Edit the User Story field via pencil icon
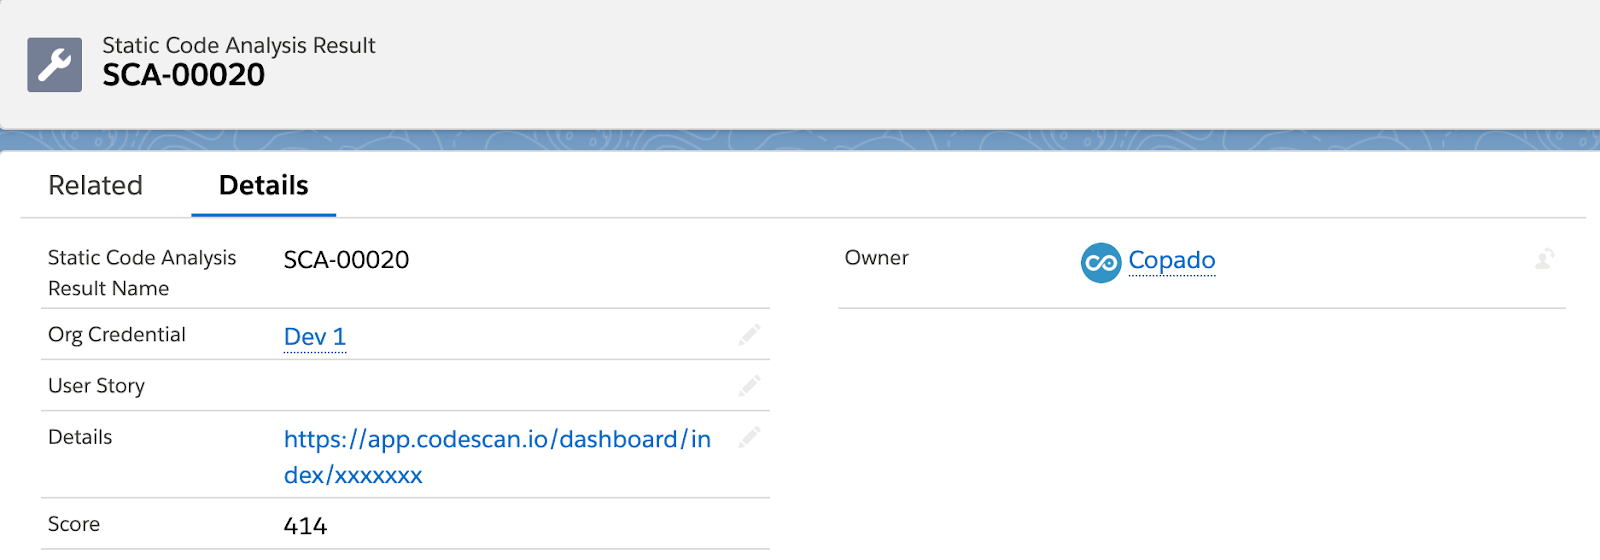This screenshot has width=1600, height=560. (749, 386)
